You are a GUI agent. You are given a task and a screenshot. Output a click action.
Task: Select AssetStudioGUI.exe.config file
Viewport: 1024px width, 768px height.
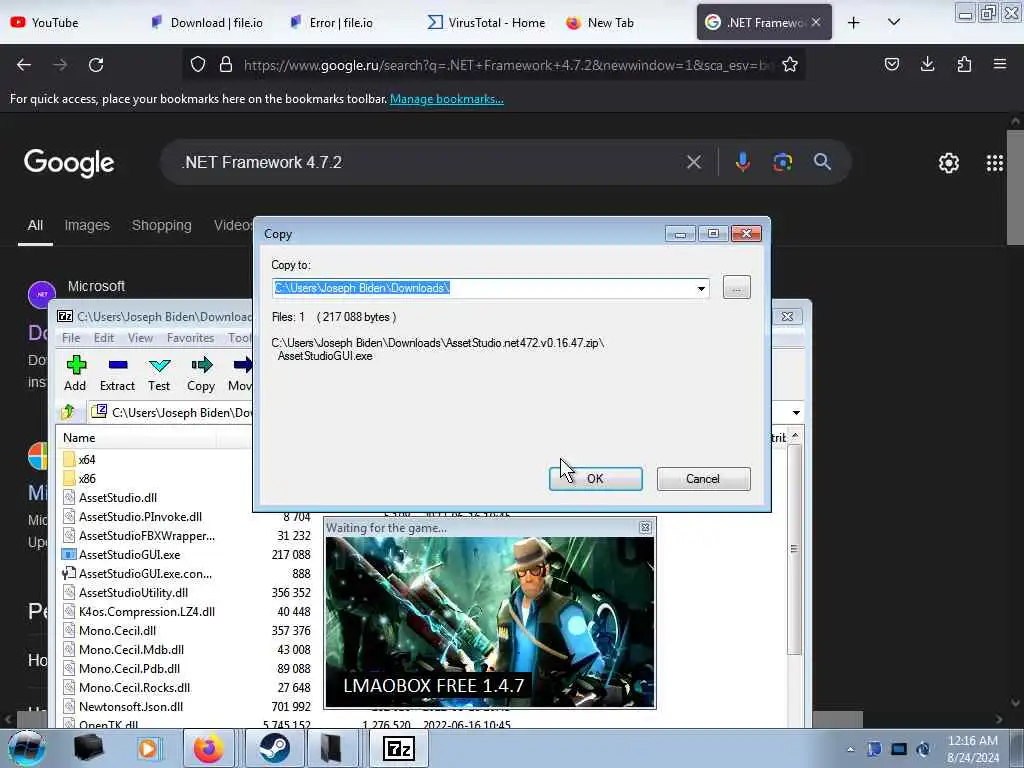tap(137, 573)
